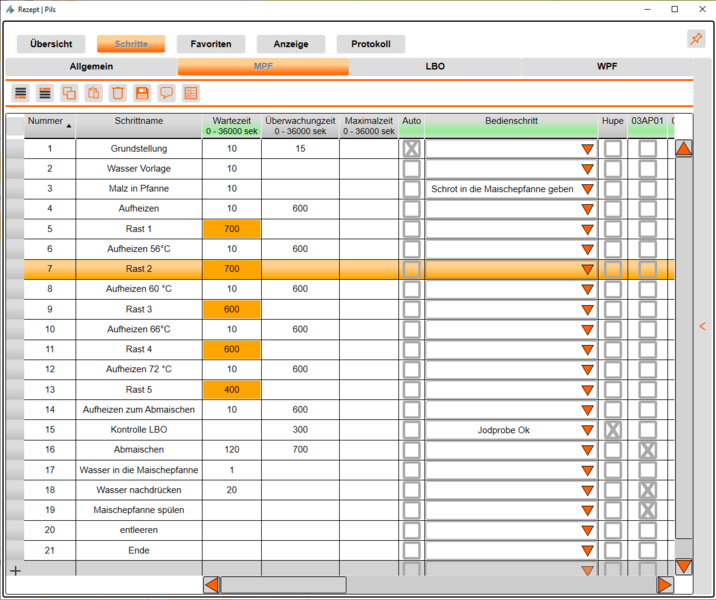Click the comment speech bubble icon
Image resolution: width=716 pixels, height=600 pixels.
166,93
